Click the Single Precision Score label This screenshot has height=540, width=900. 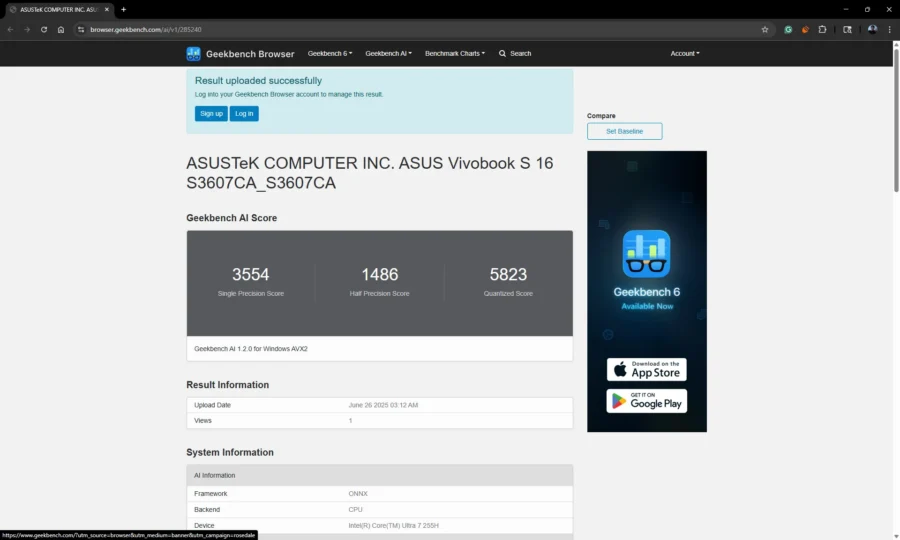click(x=251, y=293)
